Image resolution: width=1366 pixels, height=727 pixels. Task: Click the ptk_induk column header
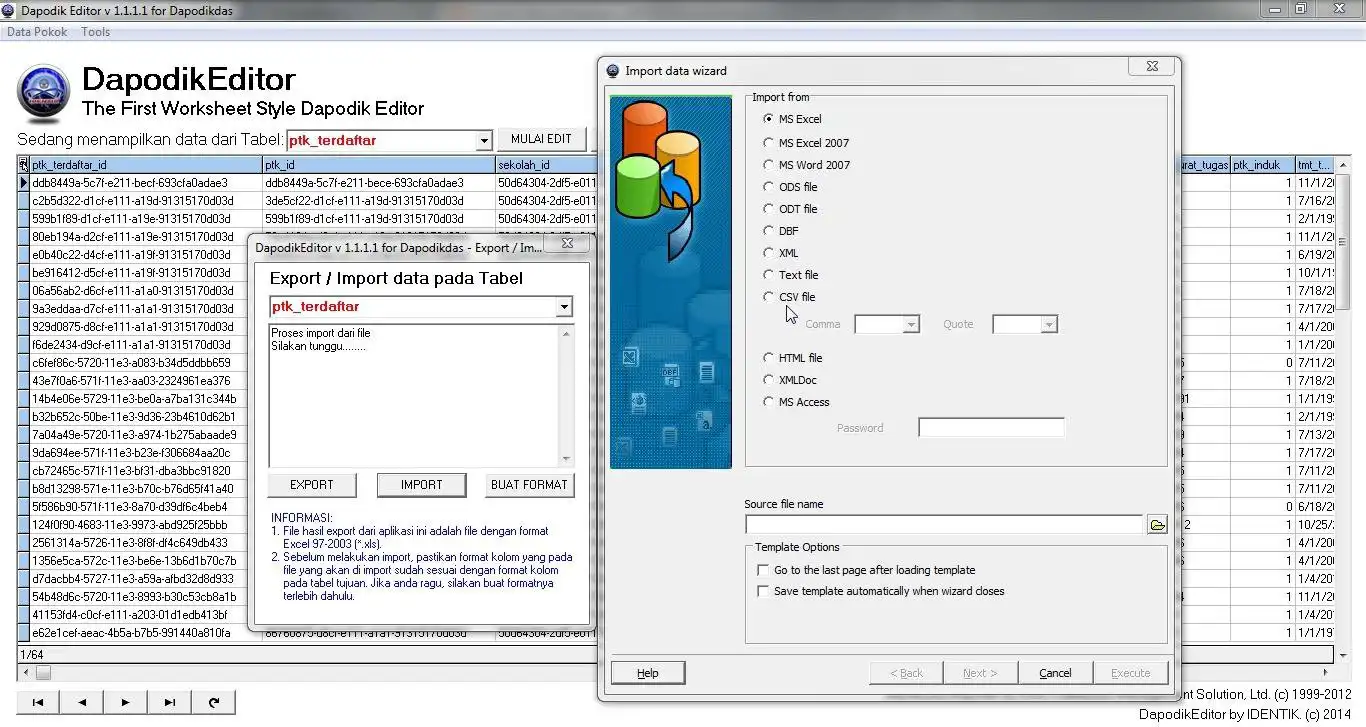pos(1262,165)
